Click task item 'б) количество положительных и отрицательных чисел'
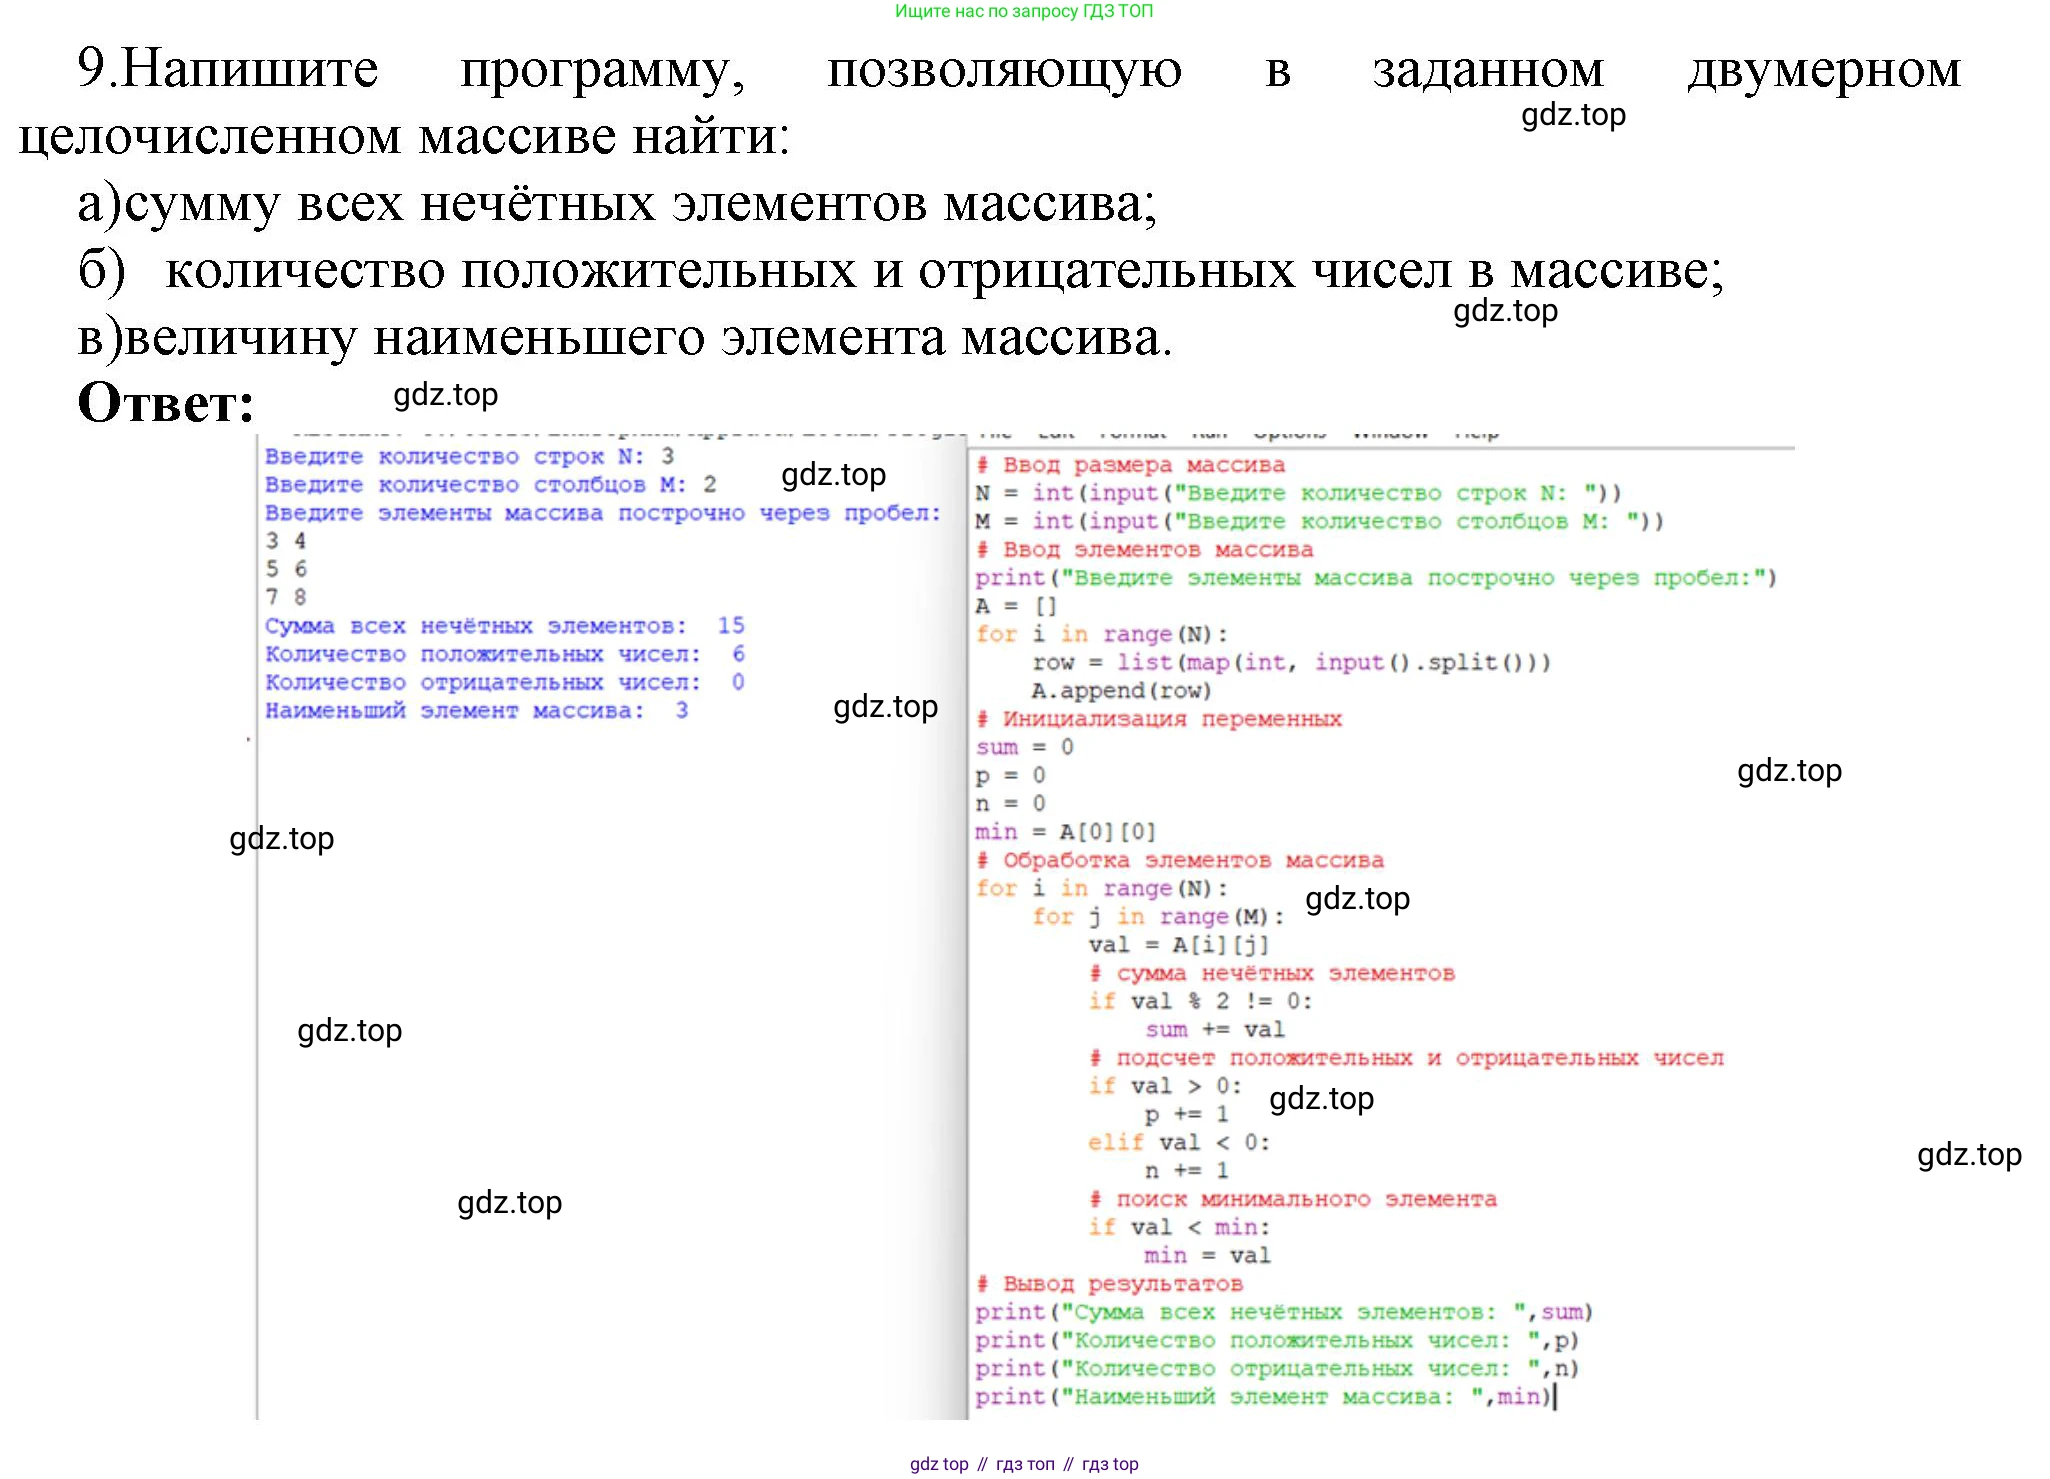This screenshot has height=1479, width=2050. pos(901,271)
